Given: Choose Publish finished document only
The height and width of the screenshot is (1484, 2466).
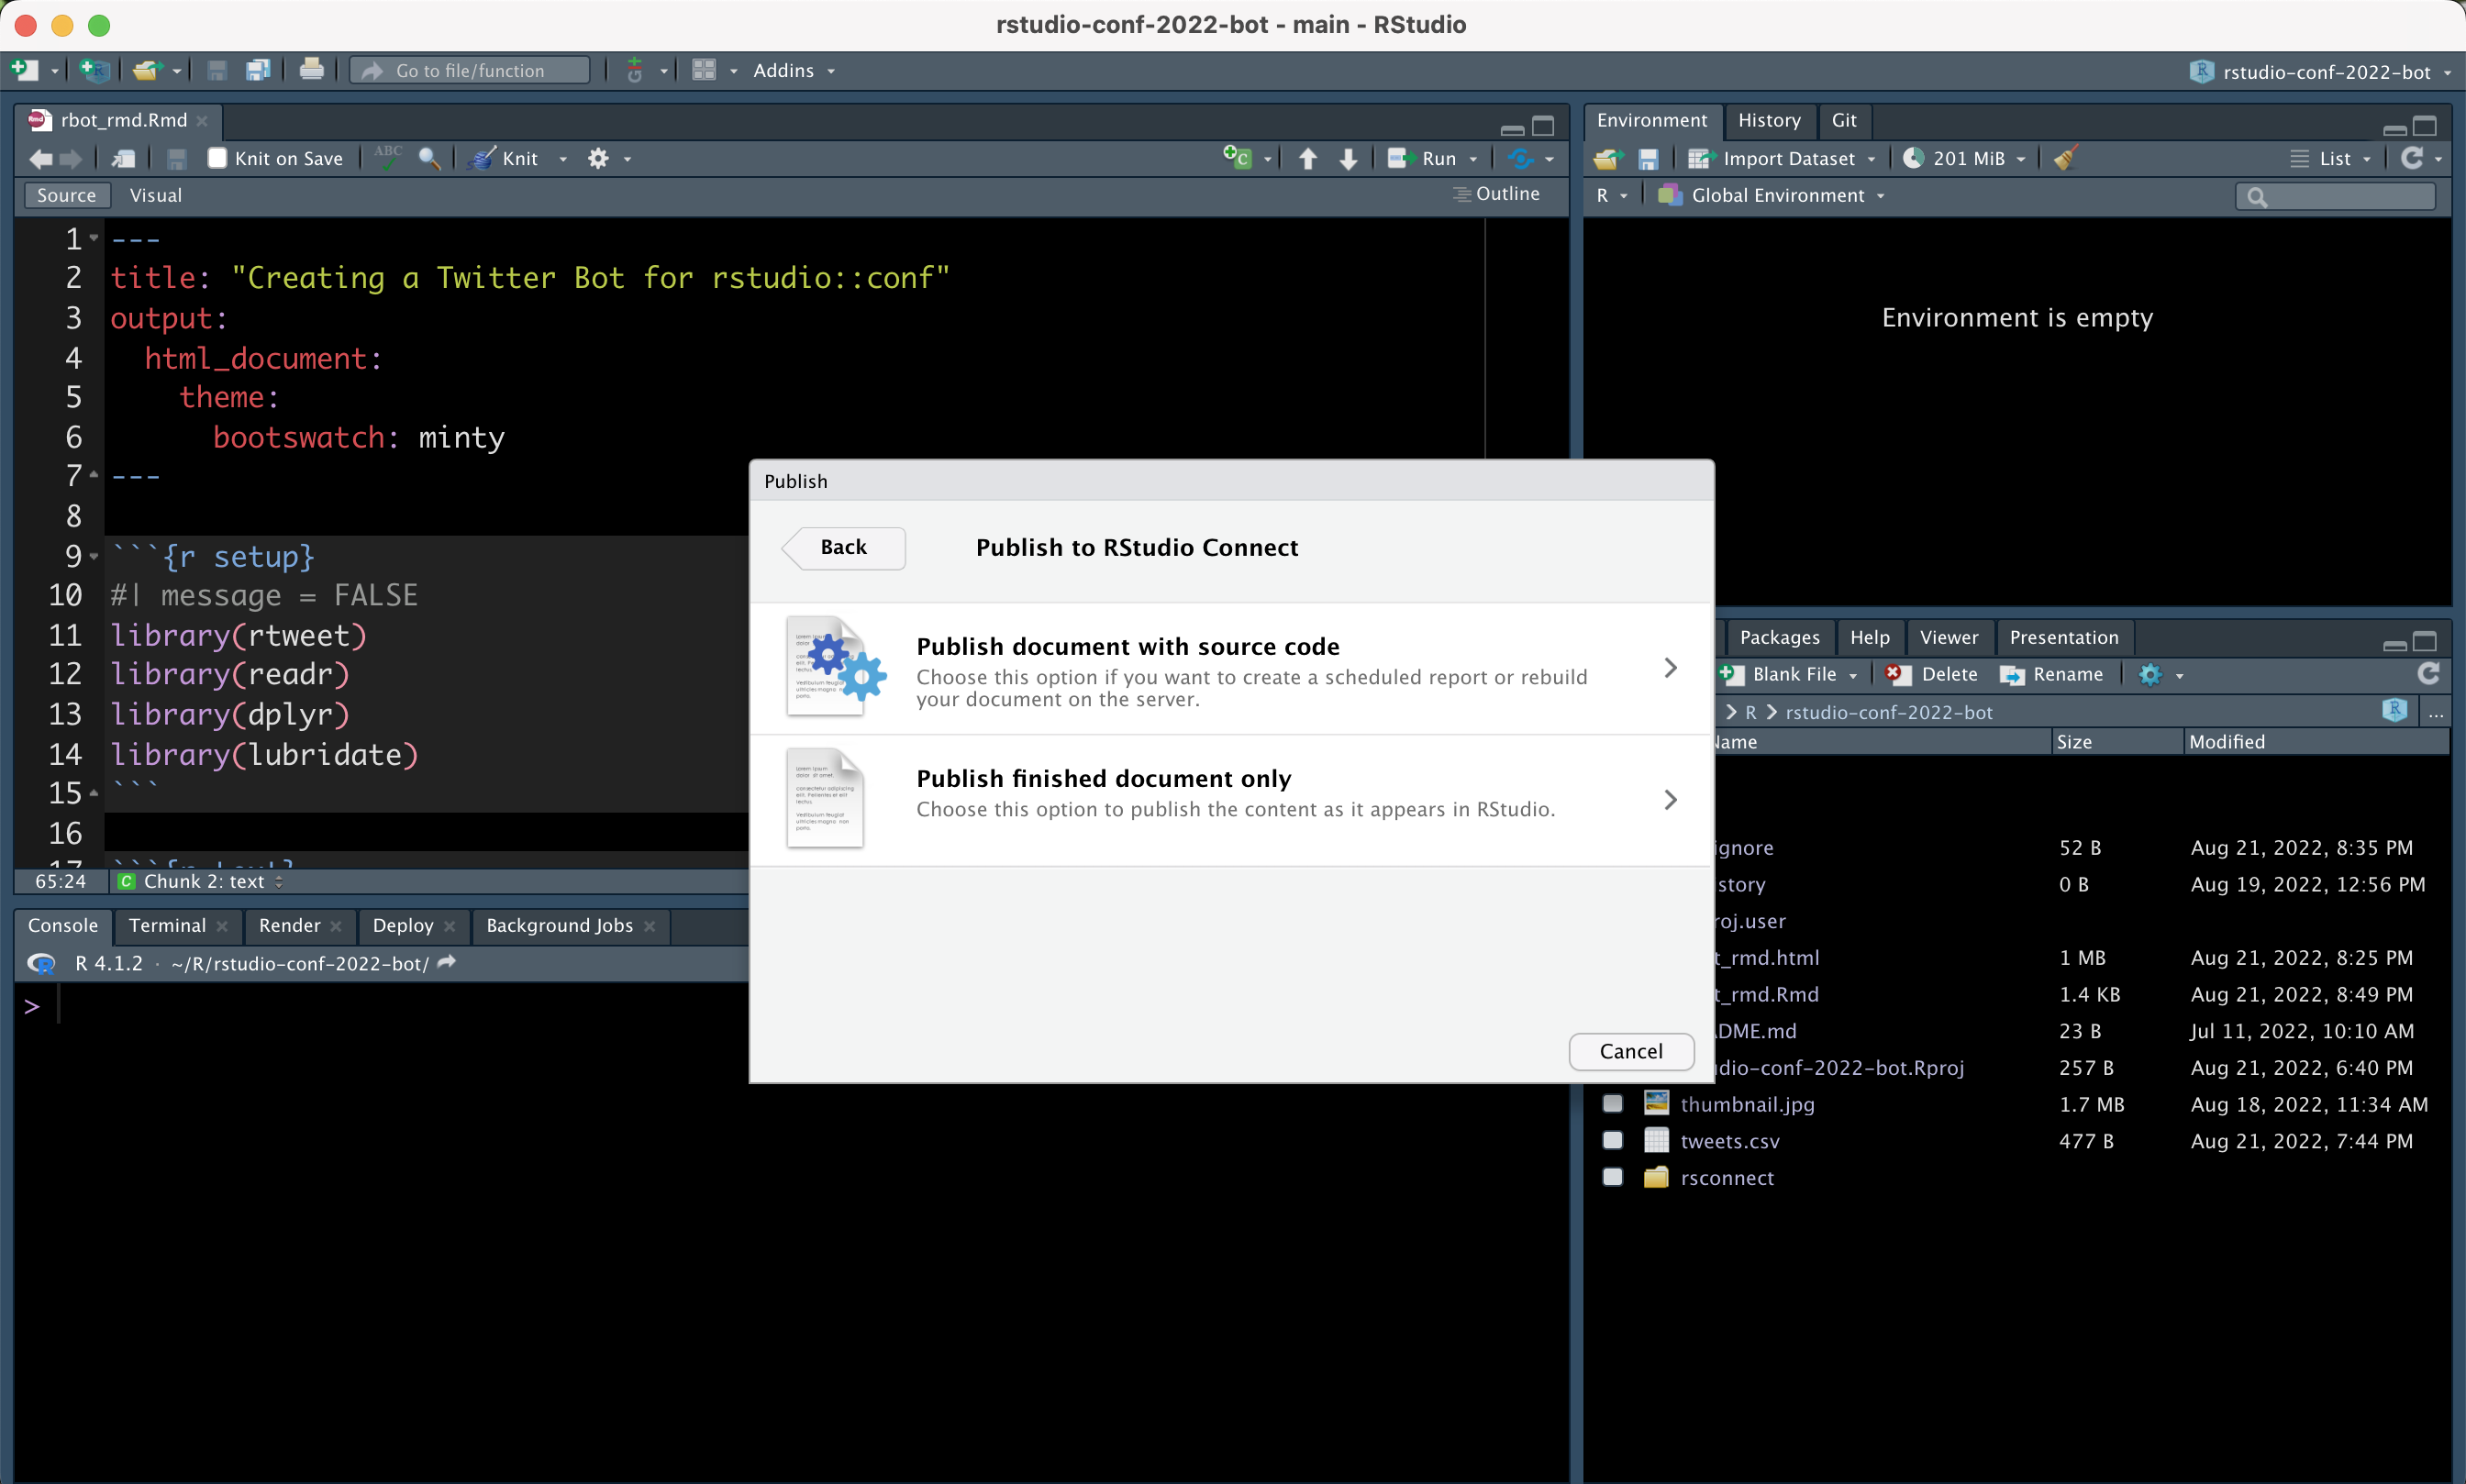Looking at the screenshot, I should pos(1232,800).
